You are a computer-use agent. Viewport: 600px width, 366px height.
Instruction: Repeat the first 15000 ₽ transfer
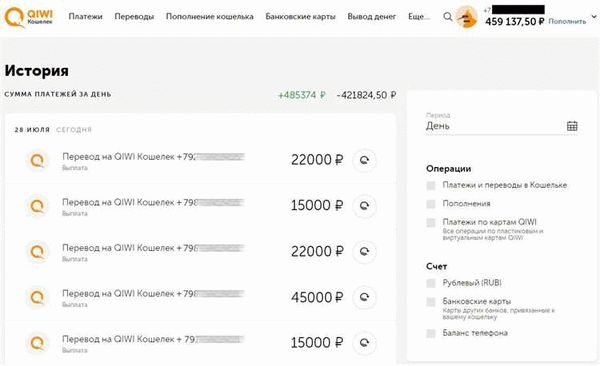[x=364, y=206]
